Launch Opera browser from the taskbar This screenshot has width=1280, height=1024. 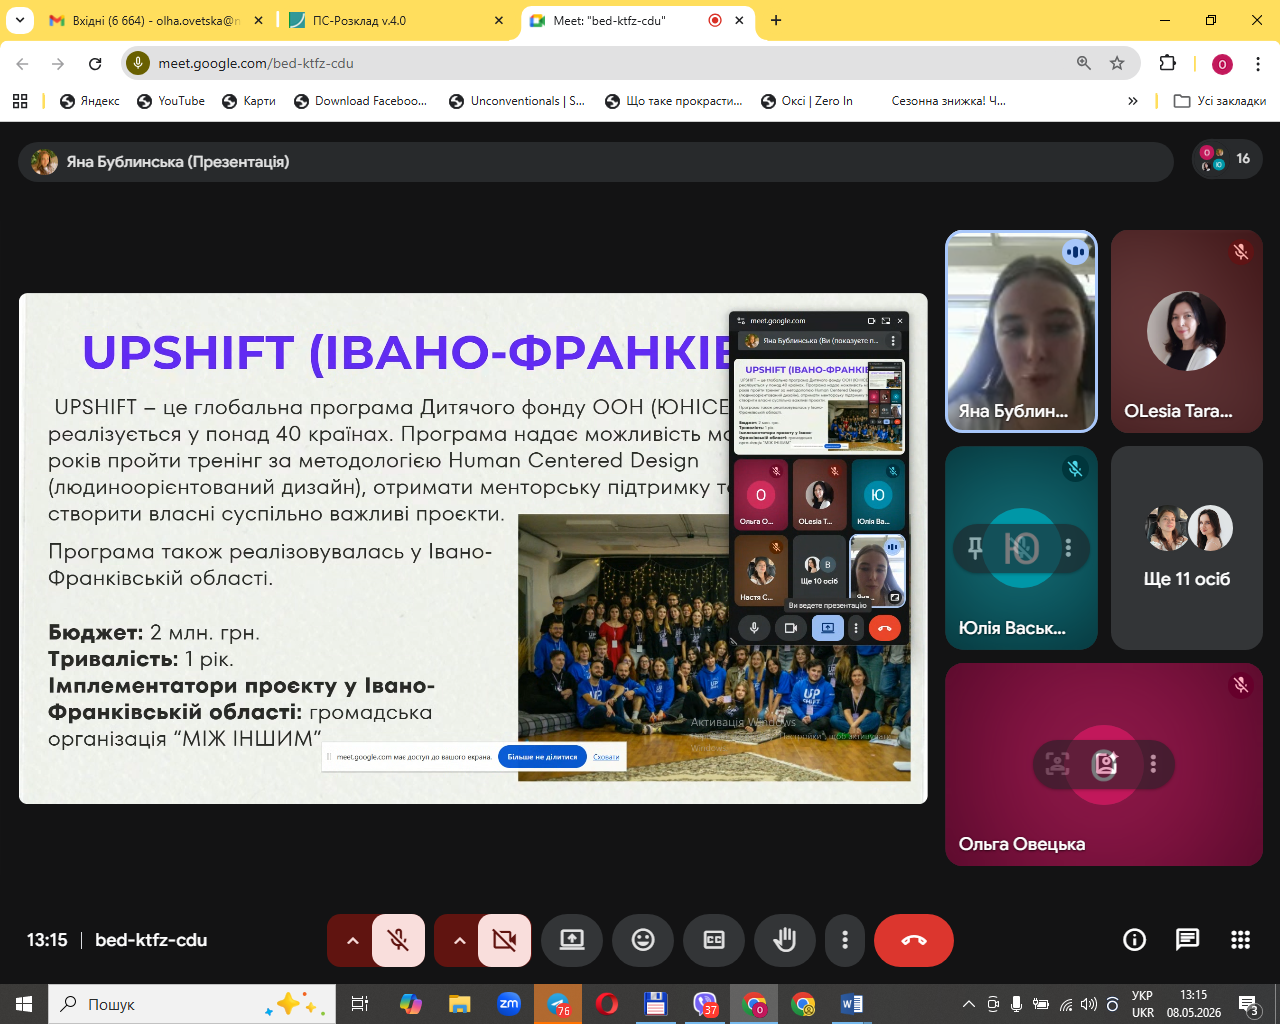tap(607, 1004)
